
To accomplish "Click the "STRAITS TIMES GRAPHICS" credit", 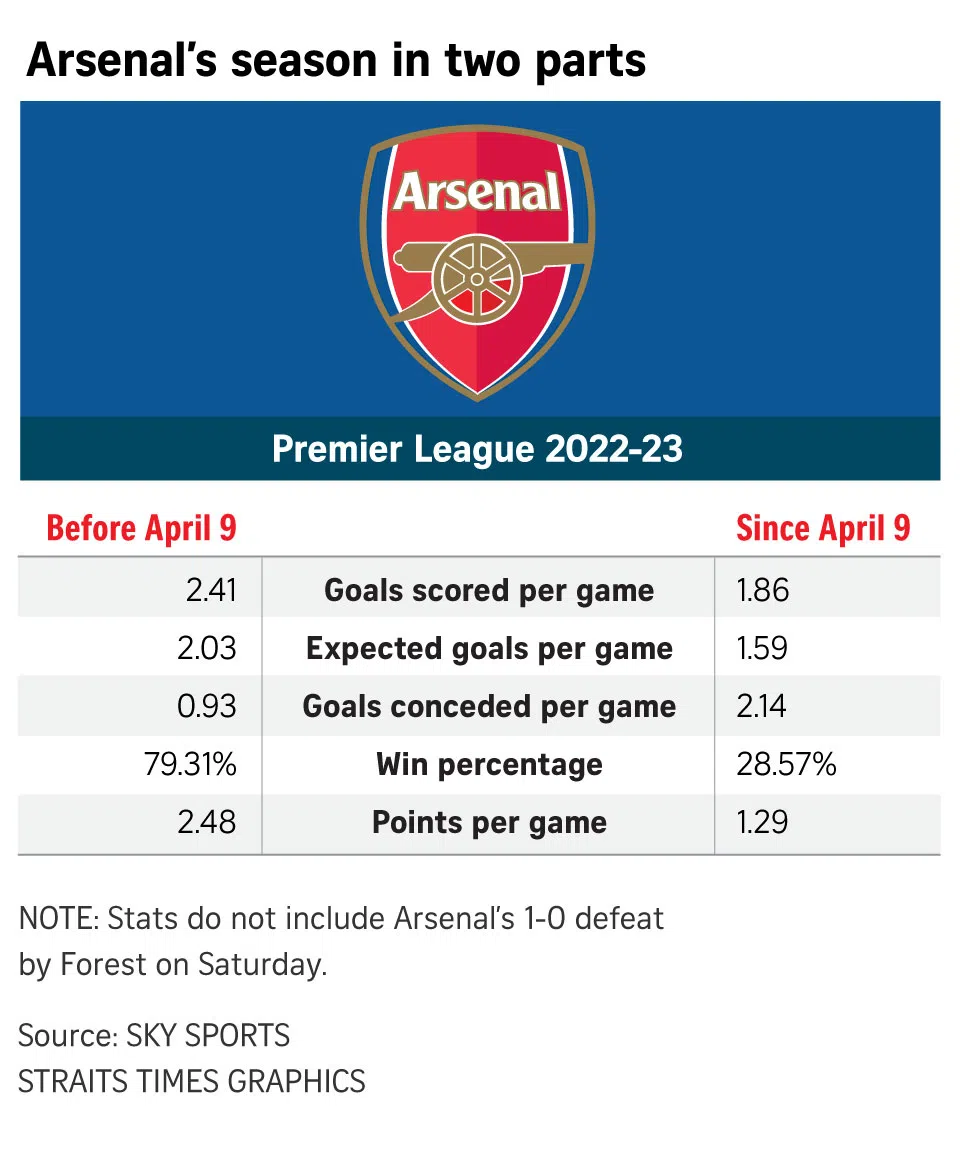I will [192, 1081].
